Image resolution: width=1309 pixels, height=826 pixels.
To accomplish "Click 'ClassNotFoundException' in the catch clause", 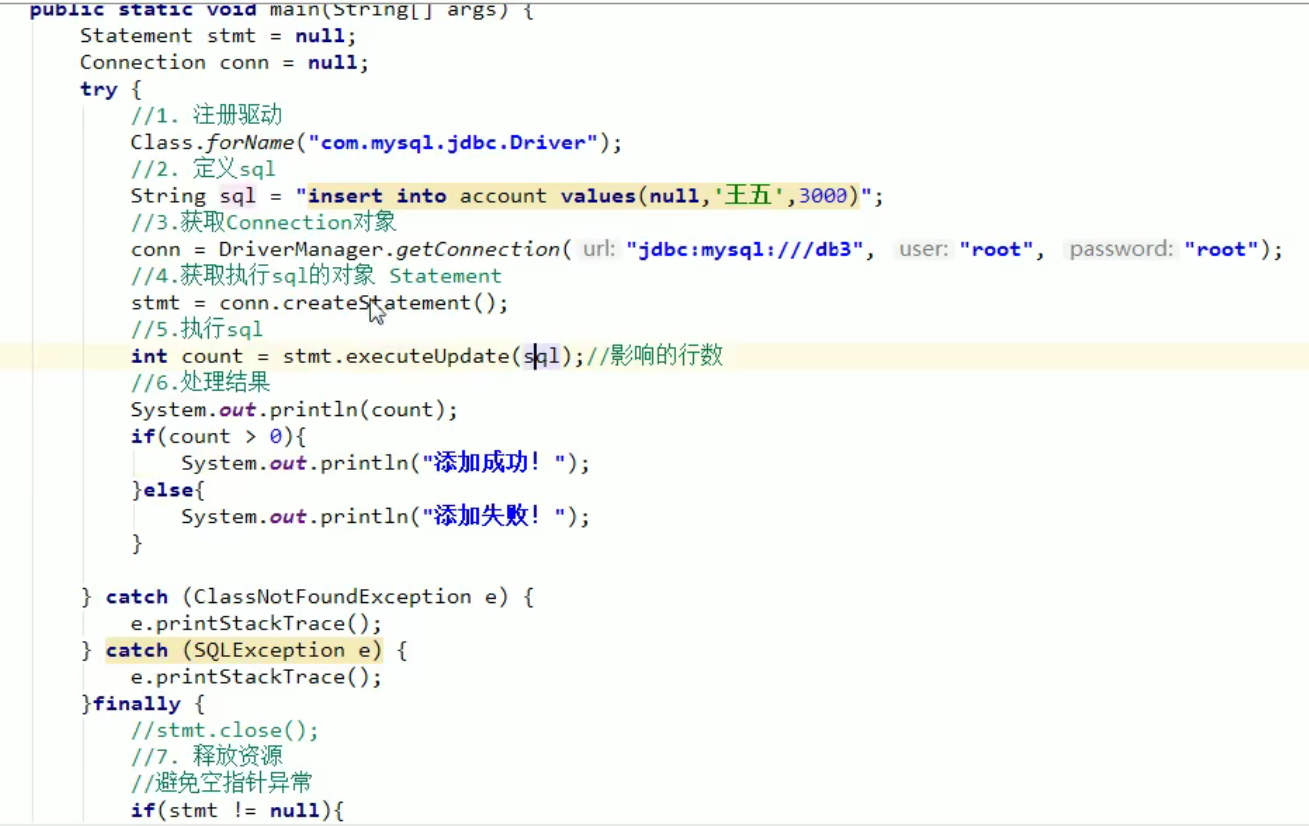I will point(332,597).
